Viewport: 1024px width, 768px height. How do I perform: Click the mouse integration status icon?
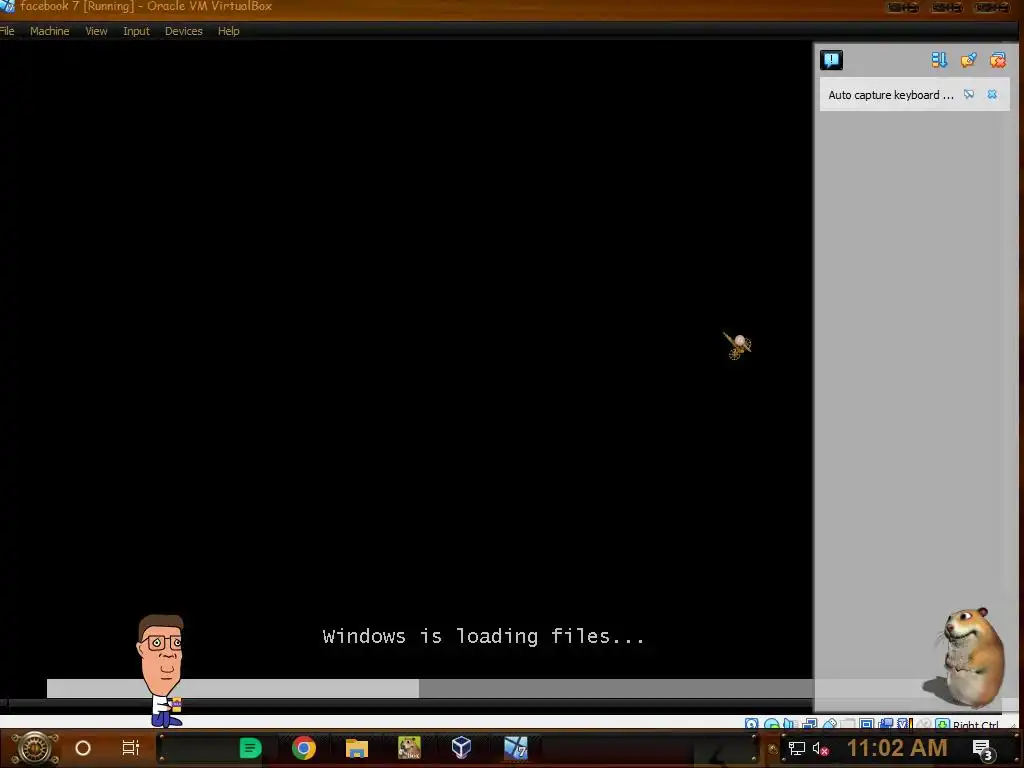(924, 724)
